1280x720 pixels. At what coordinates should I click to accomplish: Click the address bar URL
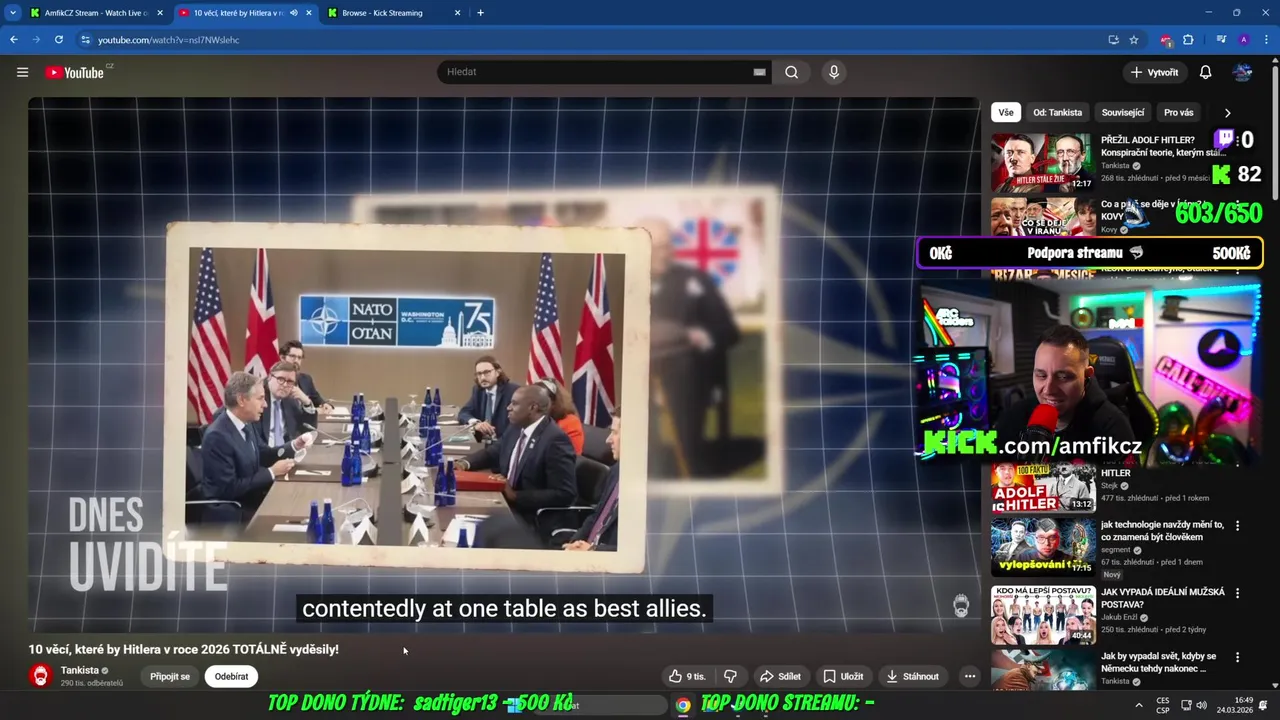(x=168, y=40)
